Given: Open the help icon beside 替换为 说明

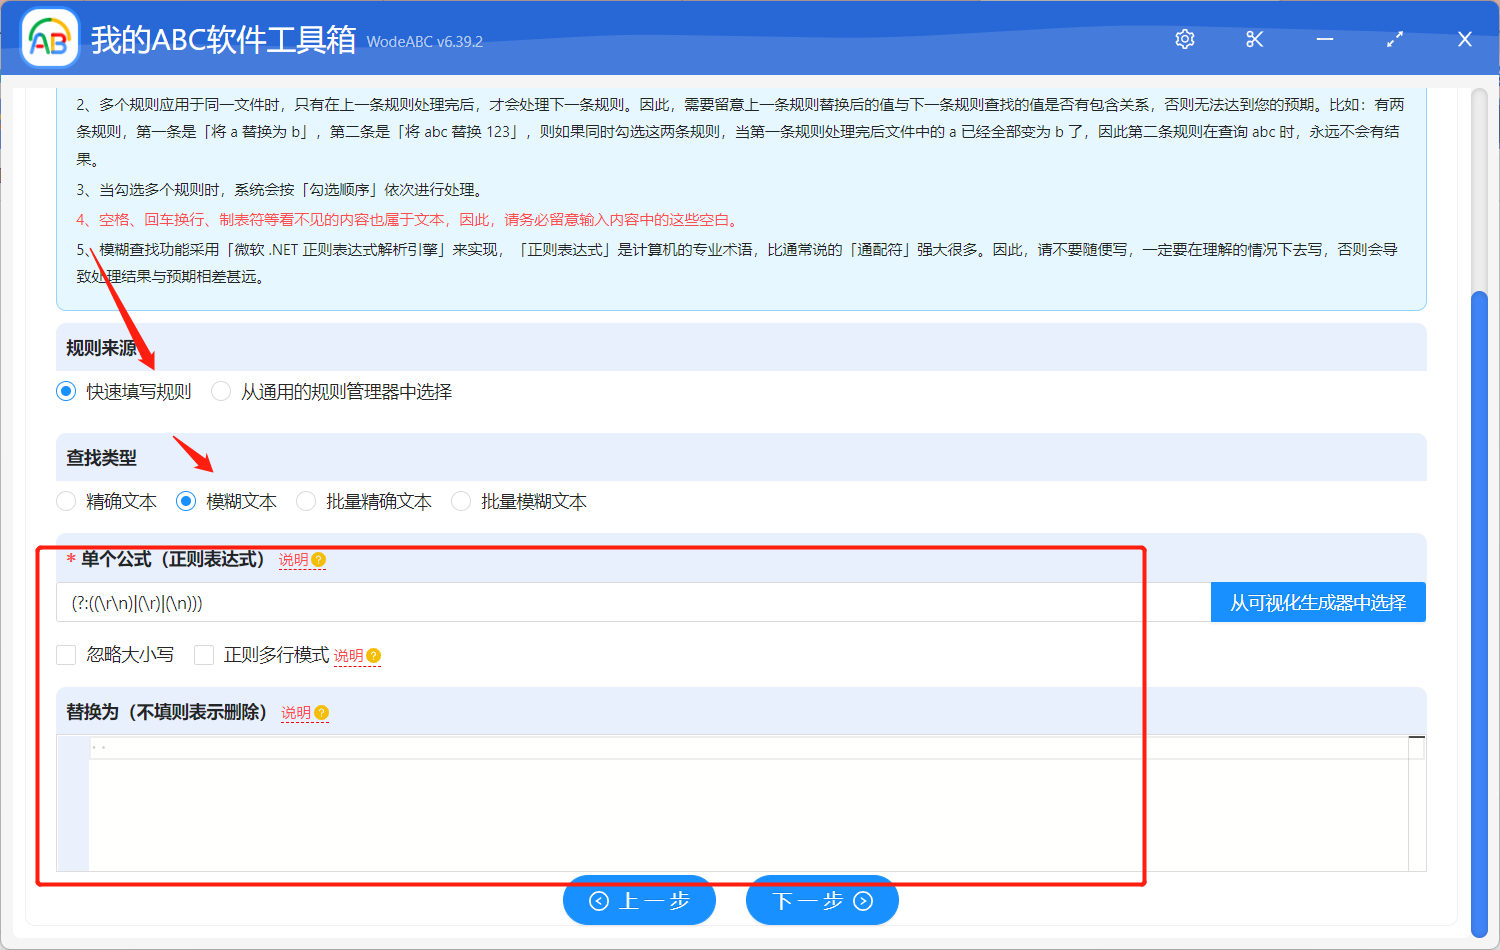Looking at the screenshot, I should pos(320,712).
